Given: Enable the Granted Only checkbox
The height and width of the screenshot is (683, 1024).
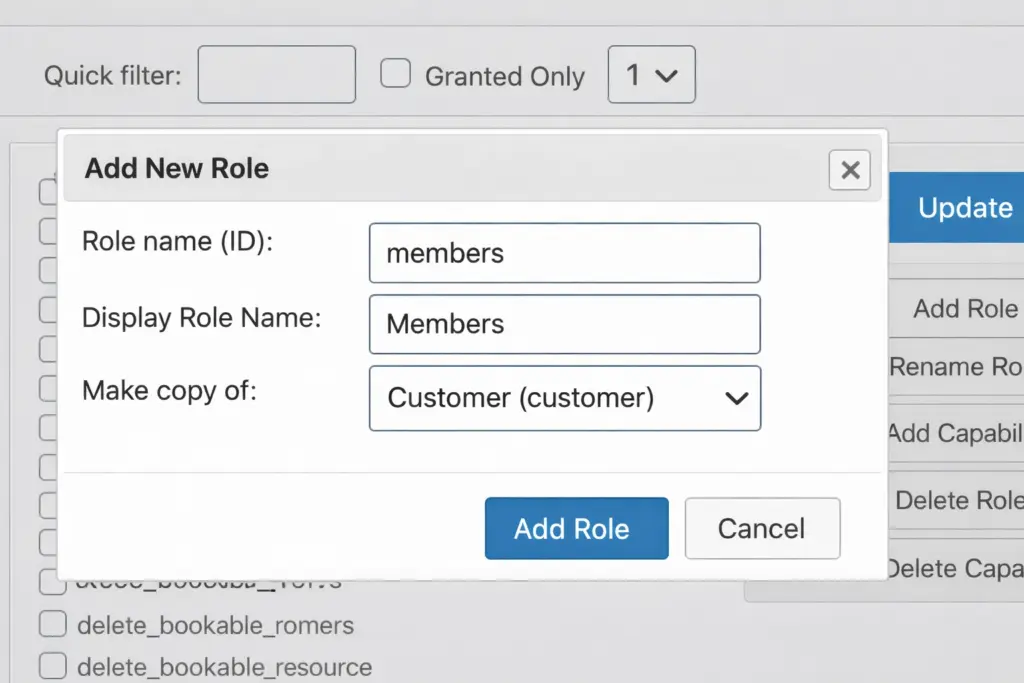Looking at the screenshot, I should [x=396, y=75].
